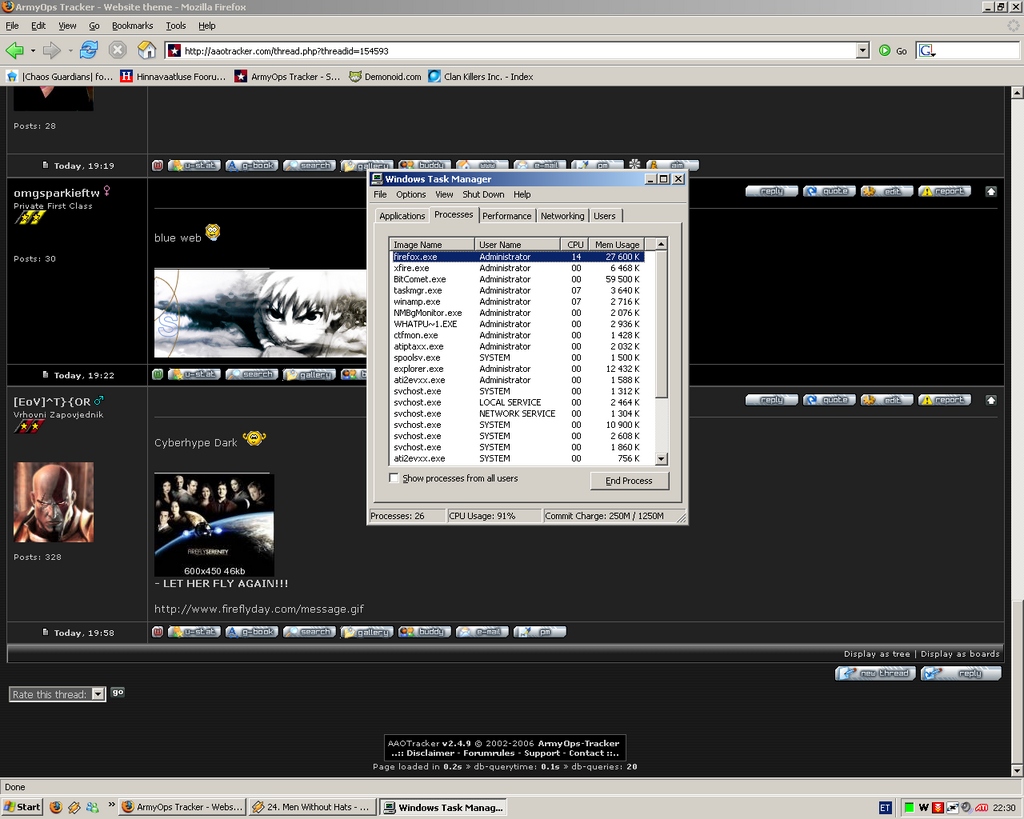Report the [EoV]^T}{OR post
The height and width of the screenshot is (819, 1024).
click(x=944, y=400)
